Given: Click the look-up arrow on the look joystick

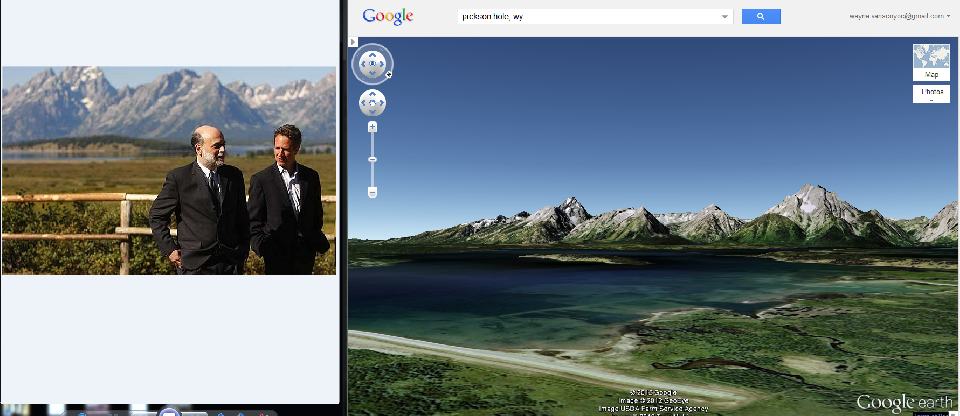Looking at the screenshot, I should [372, 55].
